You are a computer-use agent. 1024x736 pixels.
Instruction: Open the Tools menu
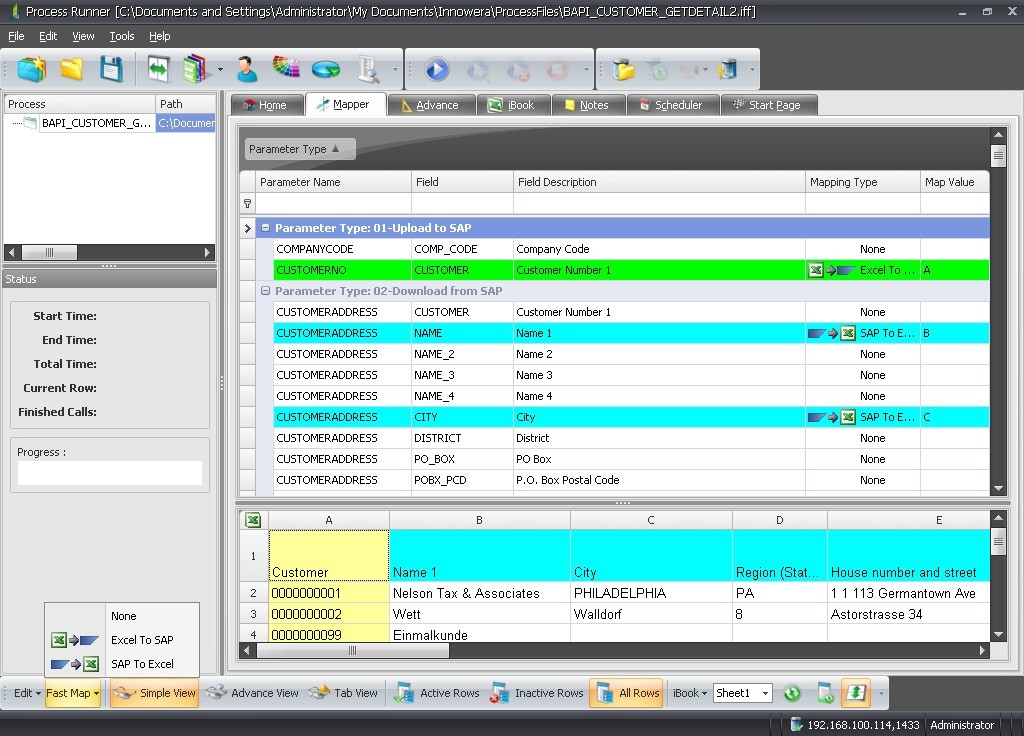(x=122, y=36)
